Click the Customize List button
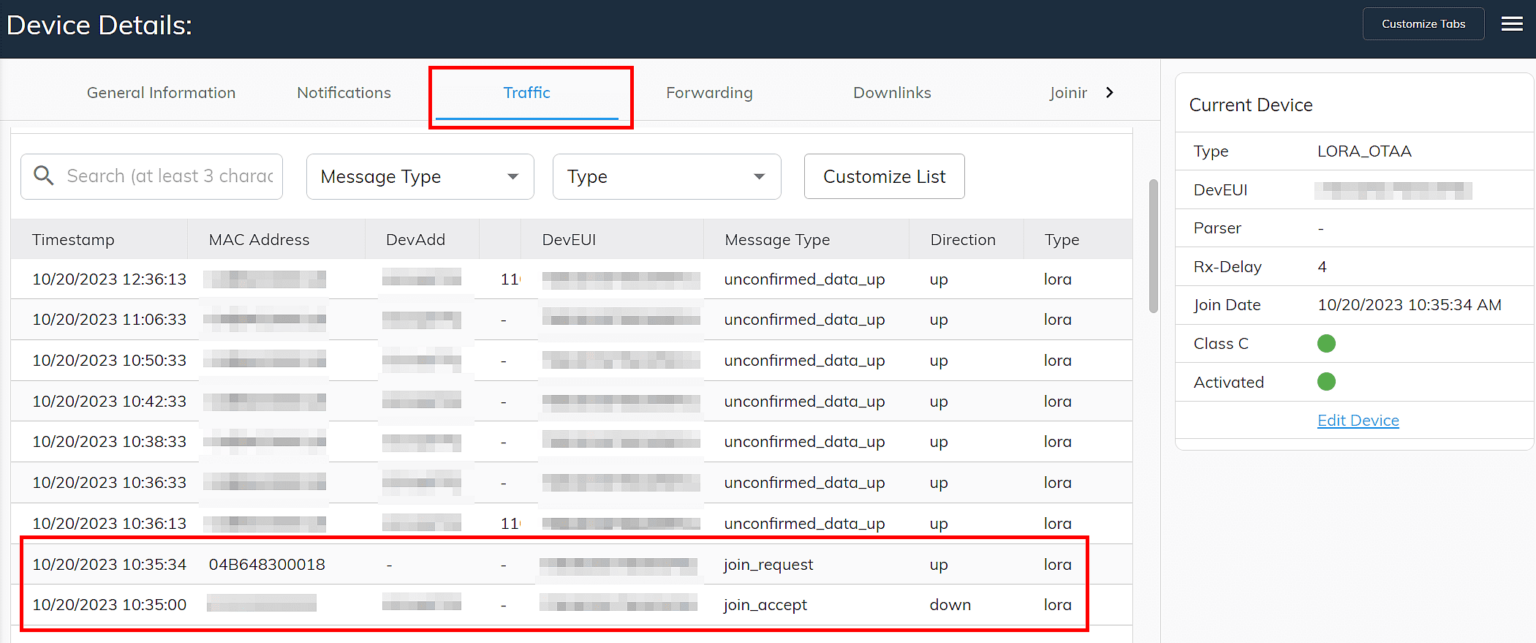 (884, 176)
